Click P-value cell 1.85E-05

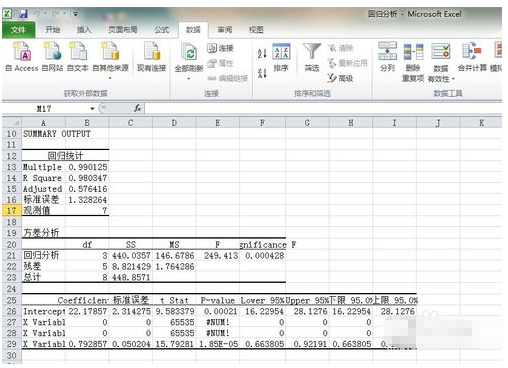[x=218, y=344]
